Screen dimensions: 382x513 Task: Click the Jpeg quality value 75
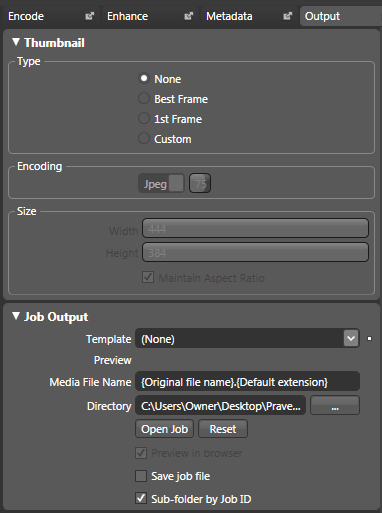tap(200, 183)
